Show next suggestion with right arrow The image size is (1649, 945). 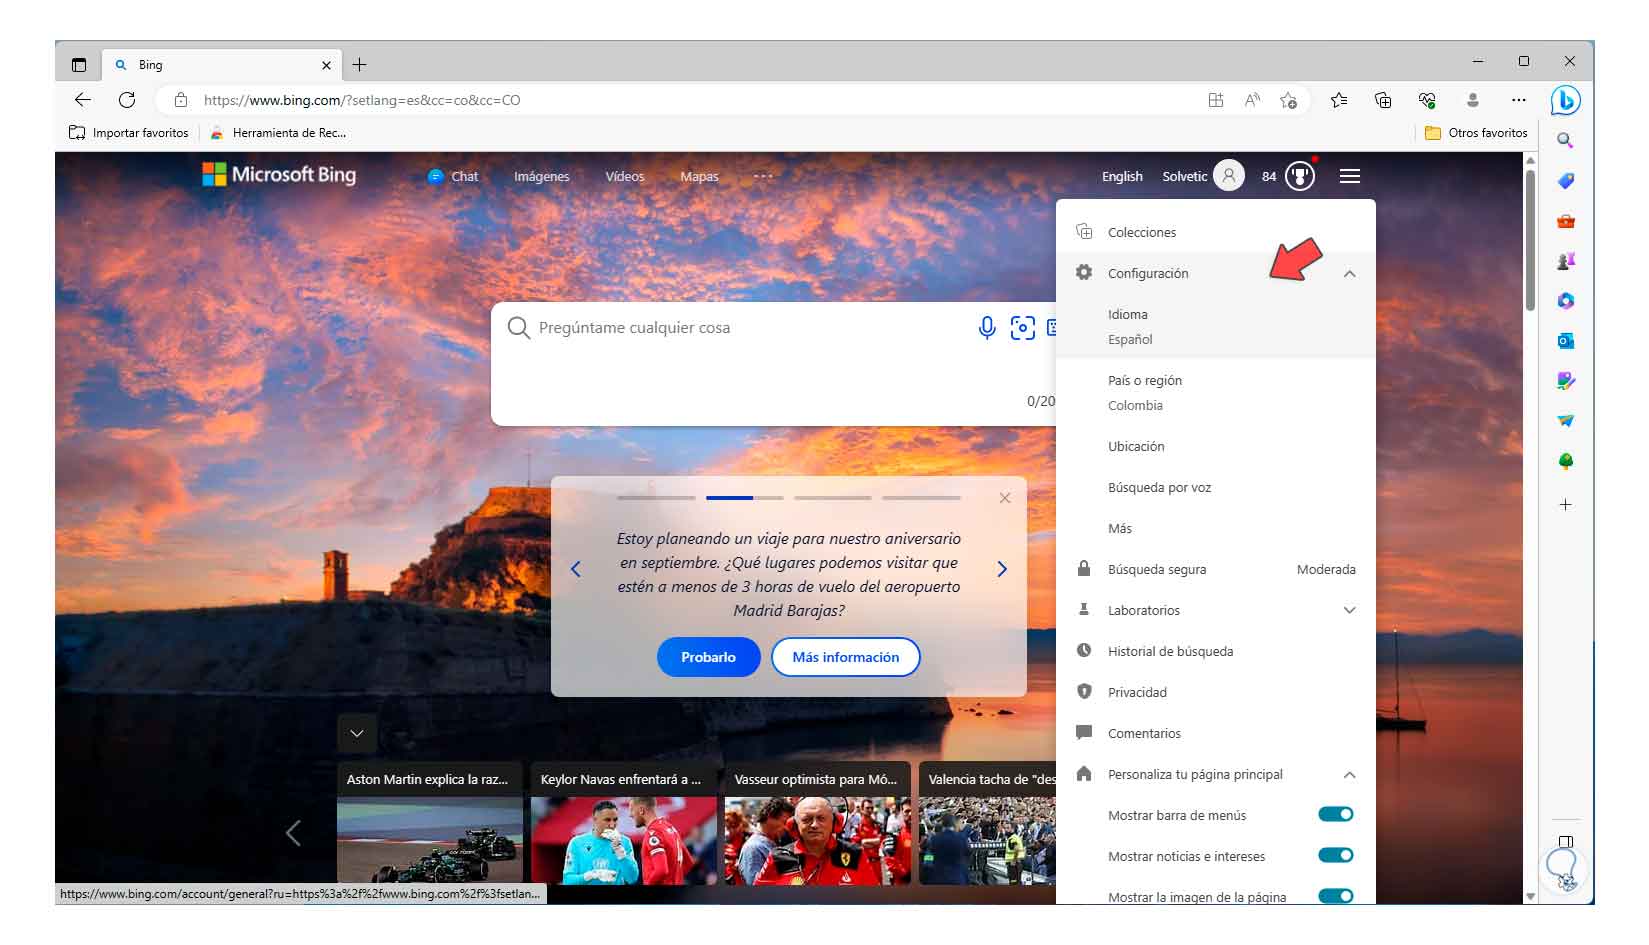click(1002, 569)
